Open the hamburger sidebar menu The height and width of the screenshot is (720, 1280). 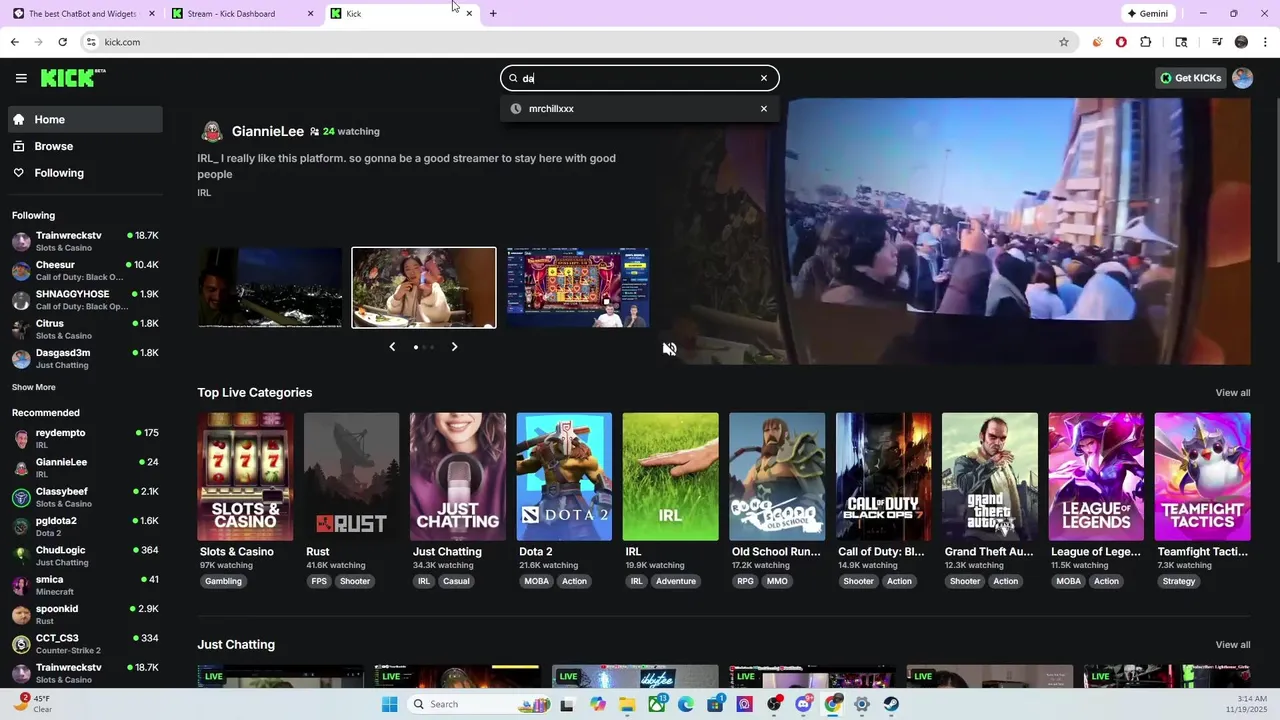pos(21,78)
